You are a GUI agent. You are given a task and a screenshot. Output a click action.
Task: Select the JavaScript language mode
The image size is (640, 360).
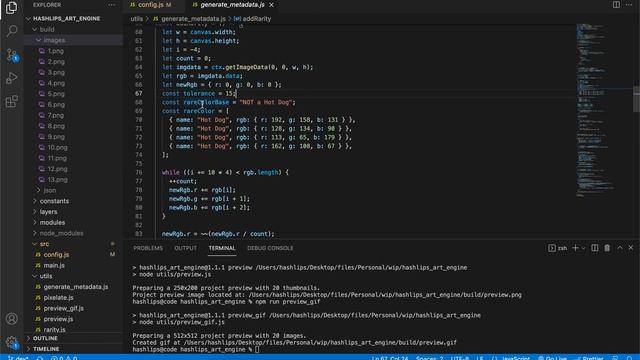click(x=516, y=358)
